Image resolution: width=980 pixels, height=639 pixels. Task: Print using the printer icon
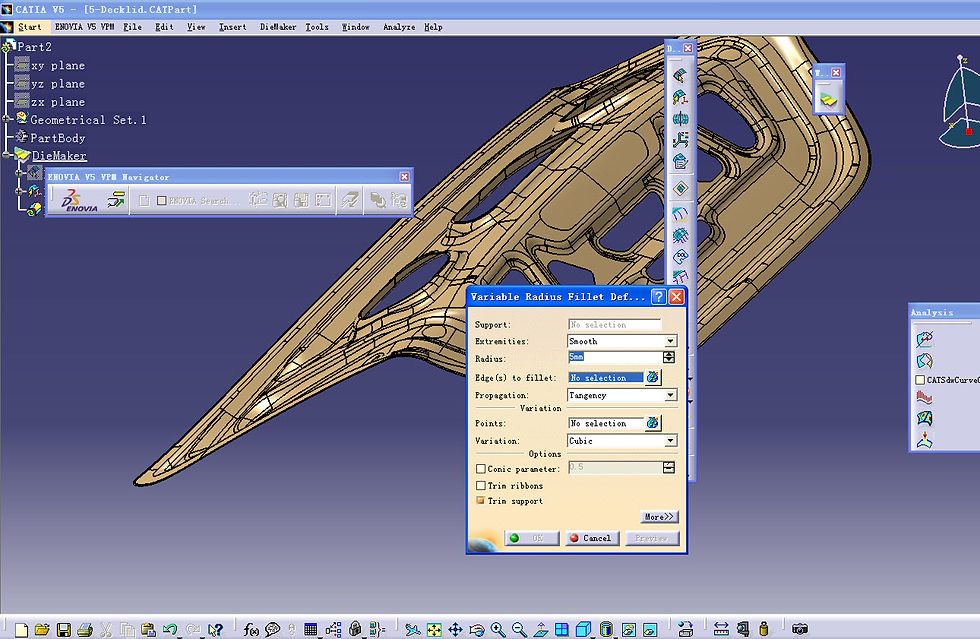(x=85, y=629)
